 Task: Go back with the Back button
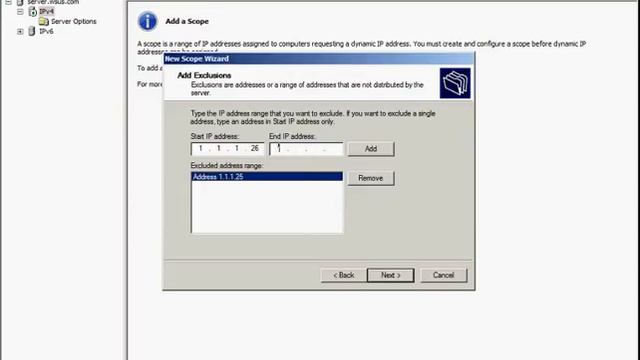(343, 275)
